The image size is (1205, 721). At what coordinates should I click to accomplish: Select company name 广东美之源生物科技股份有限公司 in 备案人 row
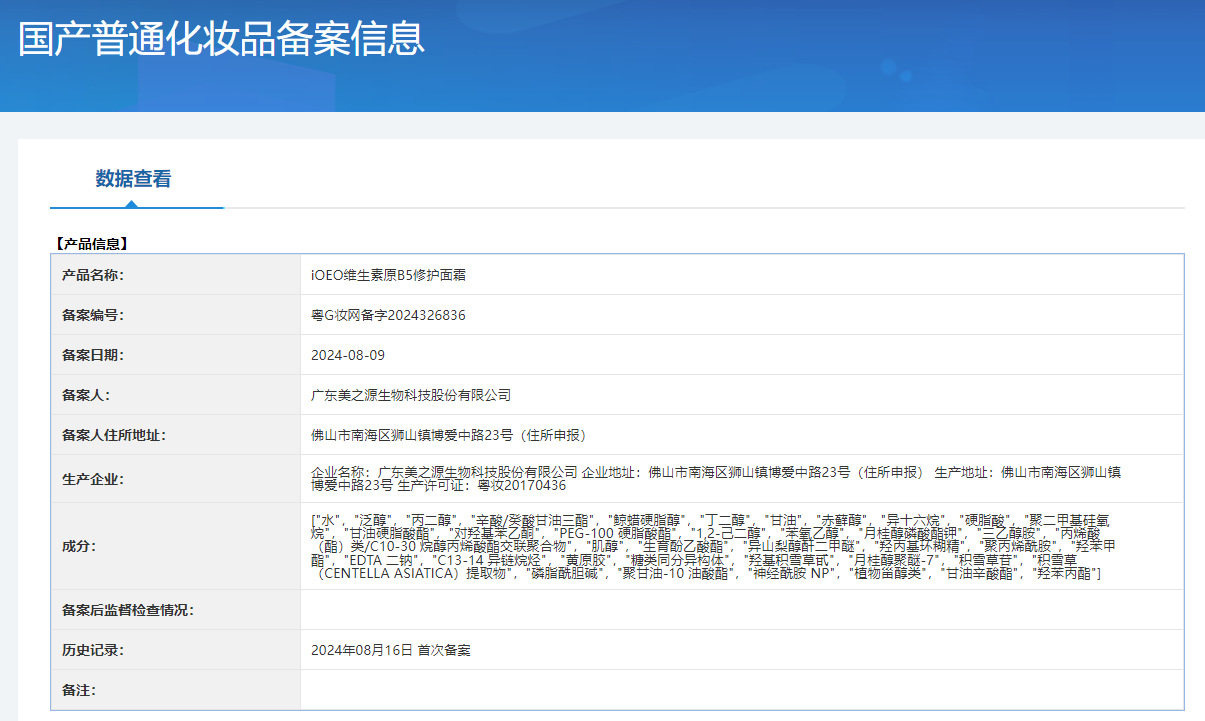pos(411,395)
